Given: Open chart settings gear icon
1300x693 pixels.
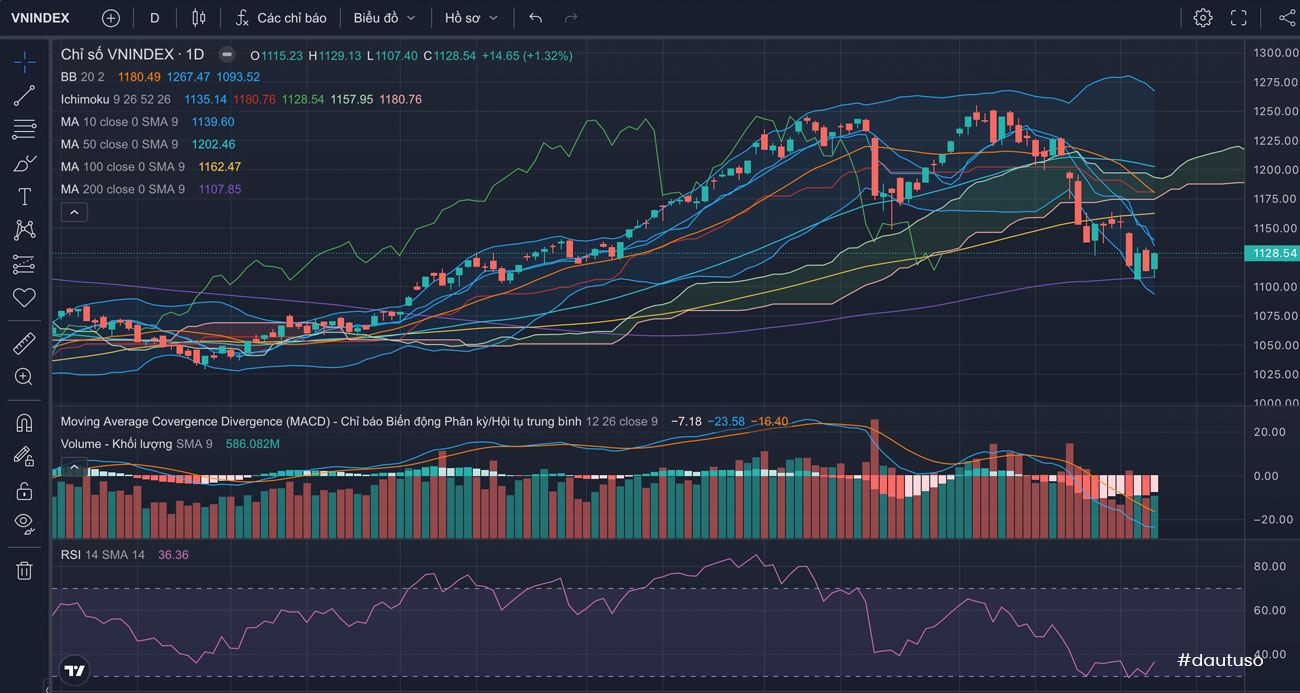Looking at the screenshot, I should pyautogui.click(x=1202, y=18).
